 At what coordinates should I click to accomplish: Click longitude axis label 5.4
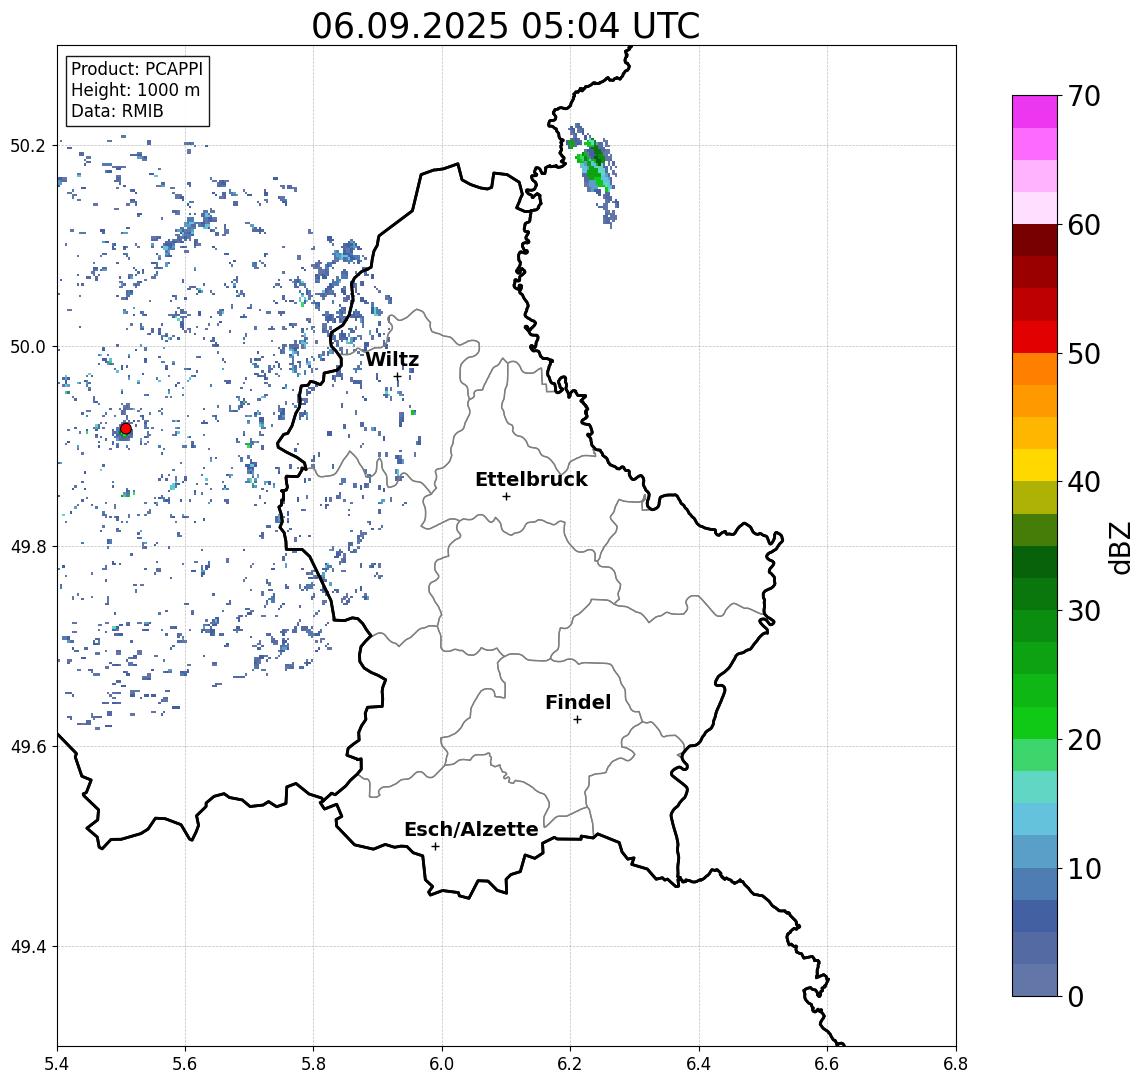pyautogui.click(x=57, y=1064)
